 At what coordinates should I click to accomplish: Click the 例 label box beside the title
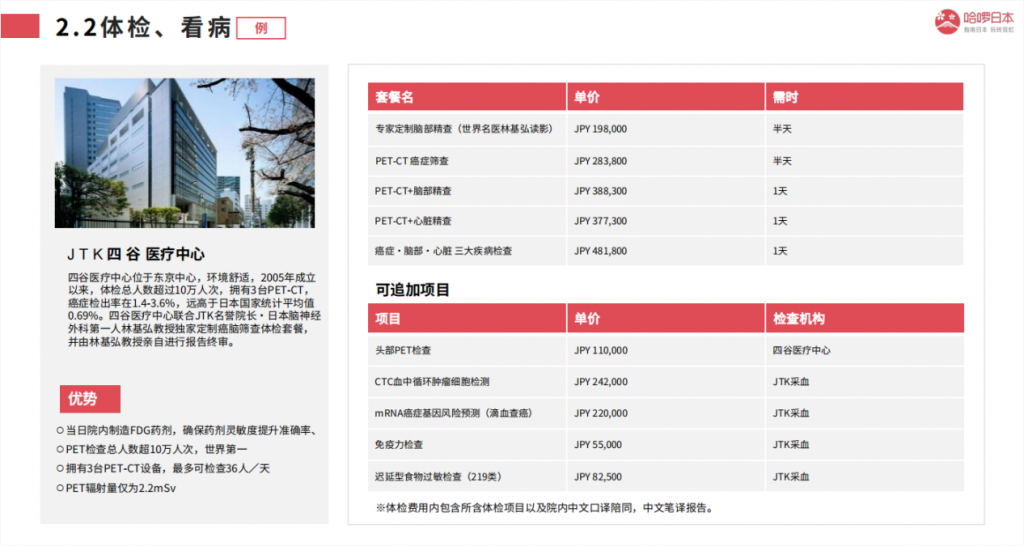coord(261,28)
